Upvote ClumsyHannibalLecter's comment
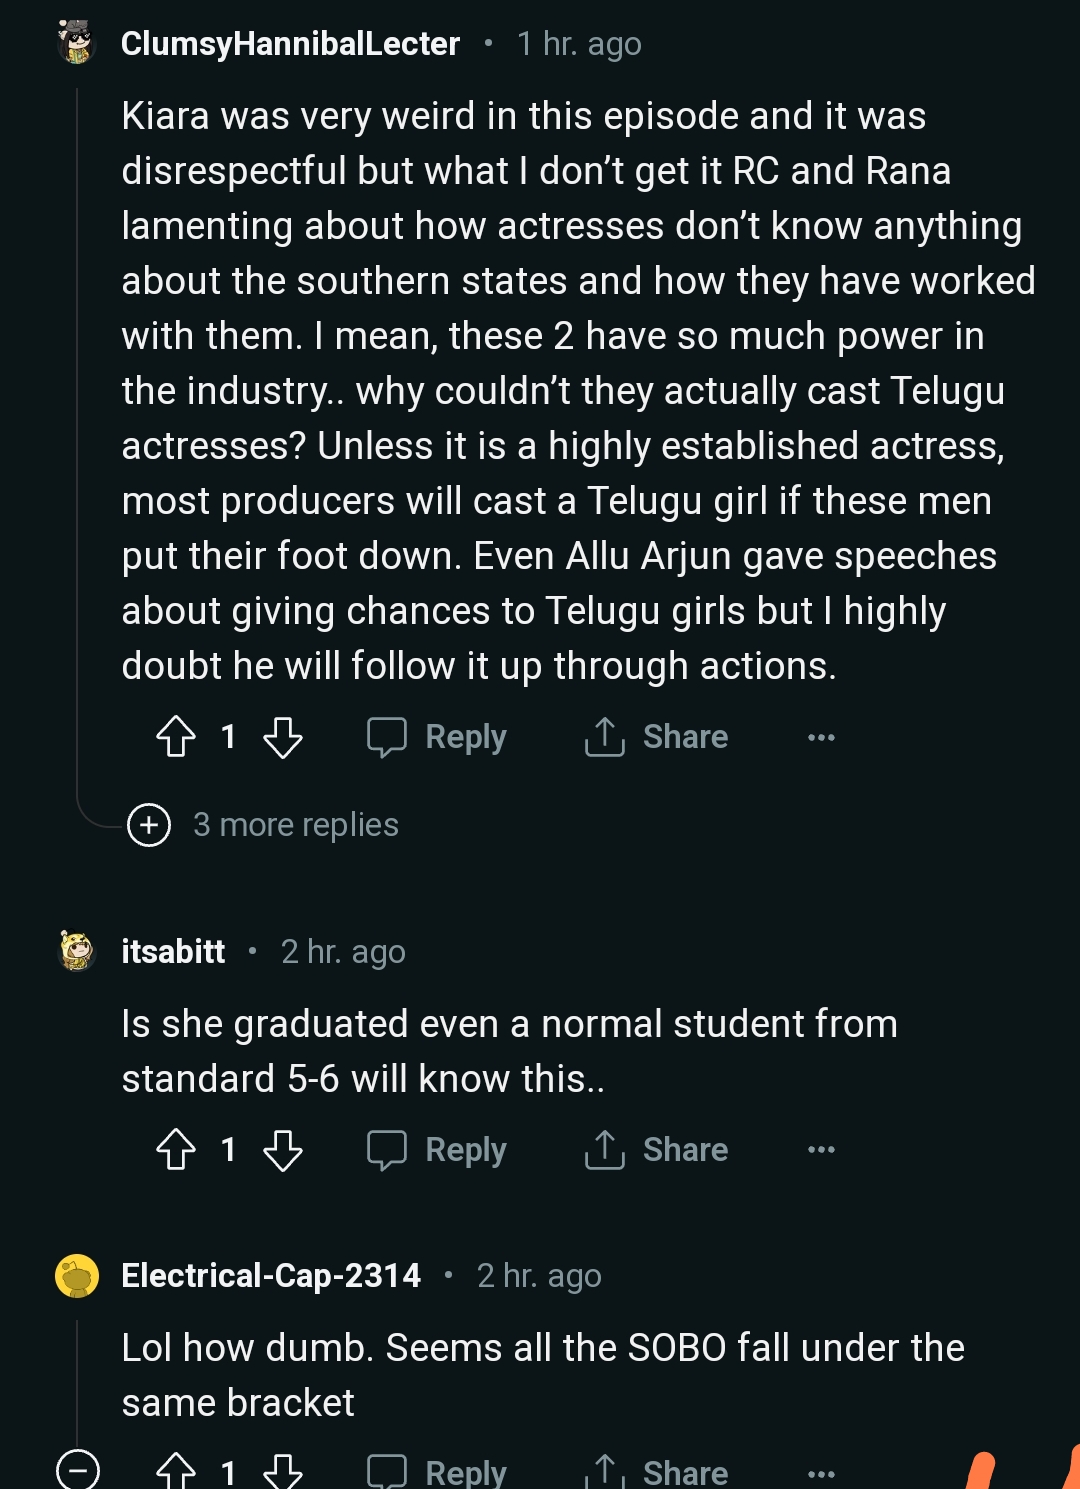Image resolution: width=1080 pixels, height=1489 pixels. point(177,737)
